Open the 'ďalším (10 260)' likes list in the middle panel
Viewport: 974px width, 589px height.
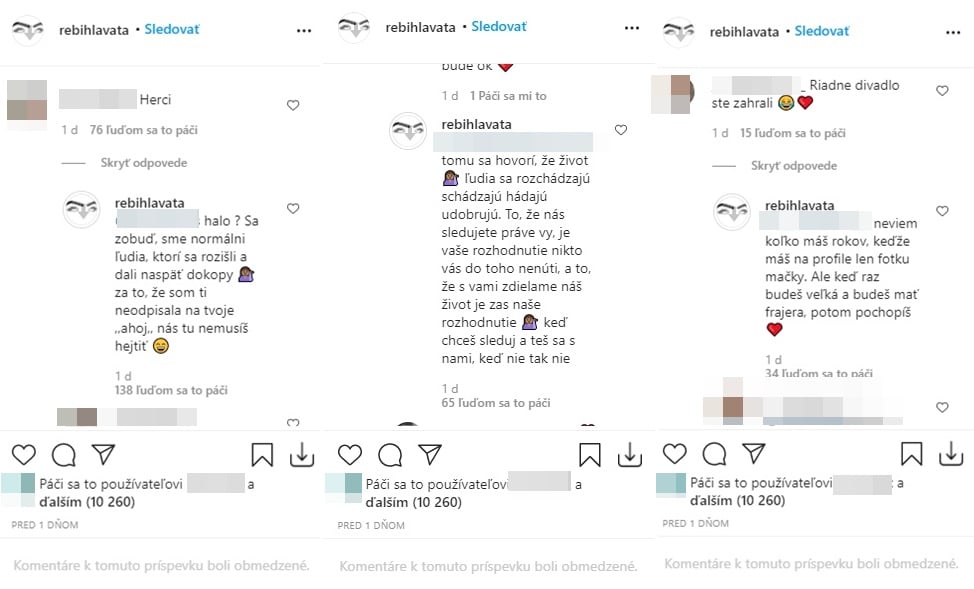[414, 502]
